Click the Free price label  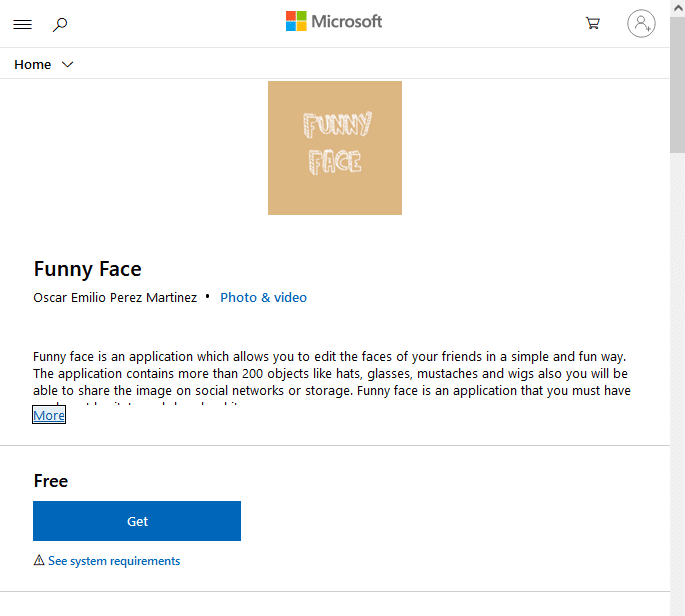(51, 481)
